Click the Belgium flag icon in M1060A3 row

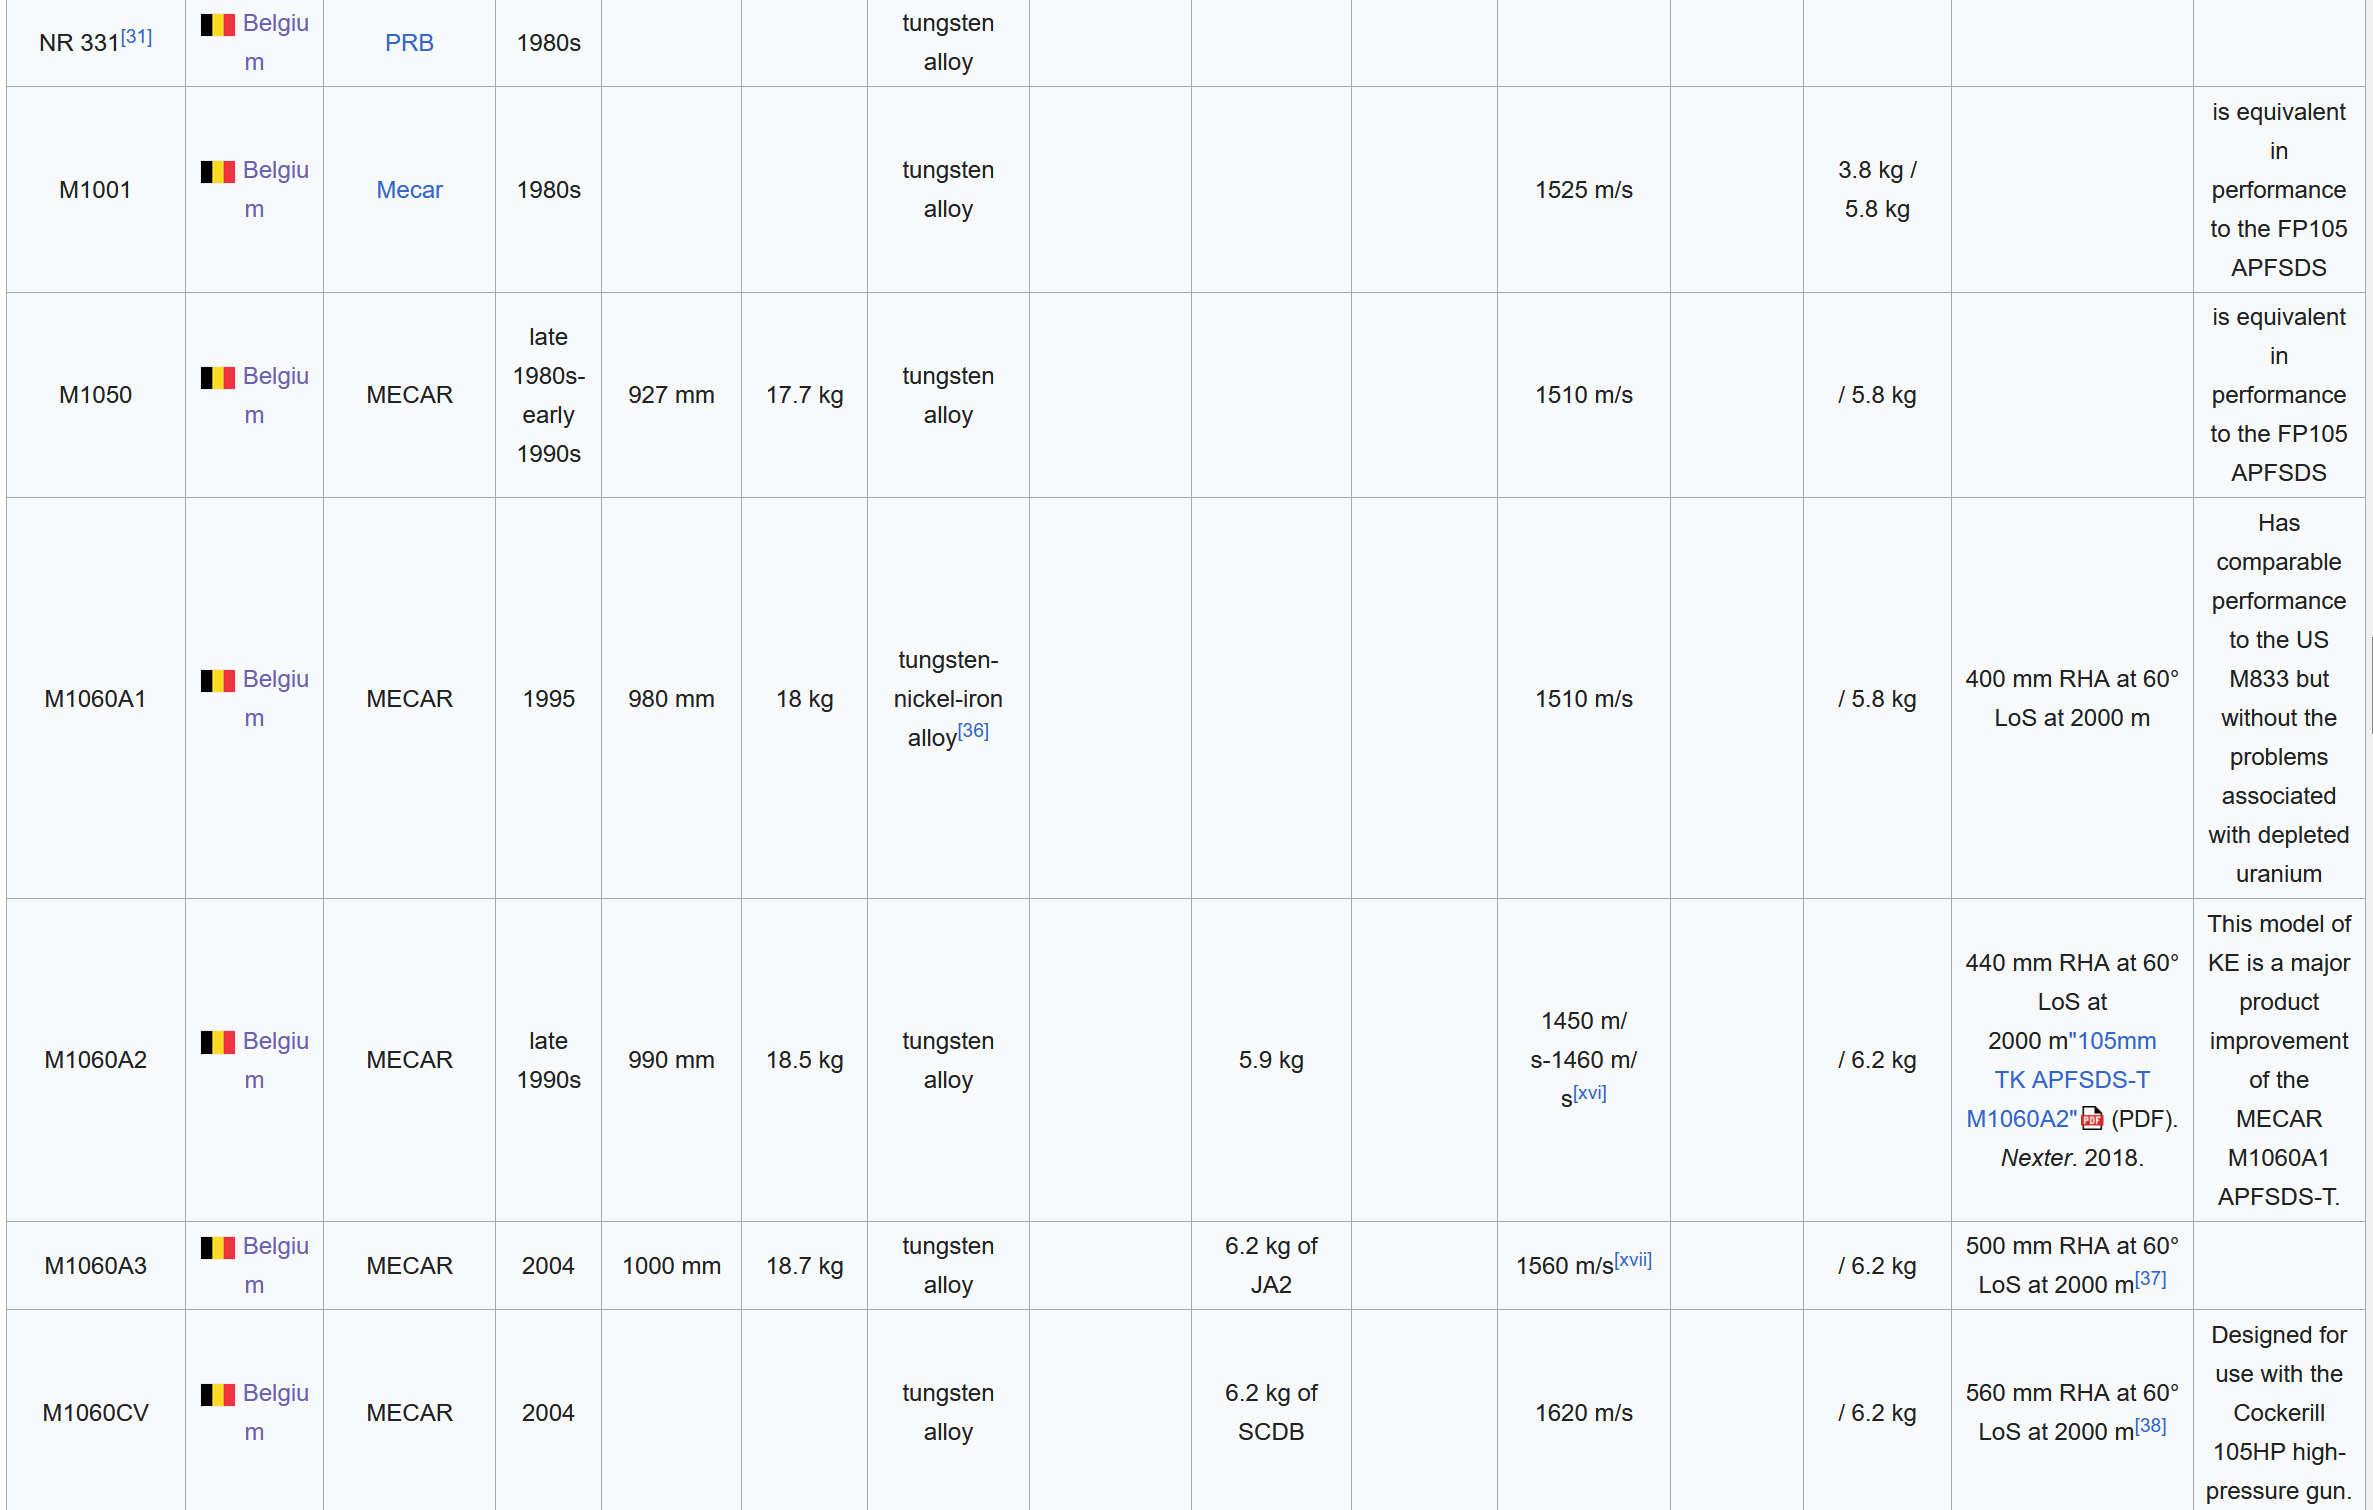[217, 1247]
